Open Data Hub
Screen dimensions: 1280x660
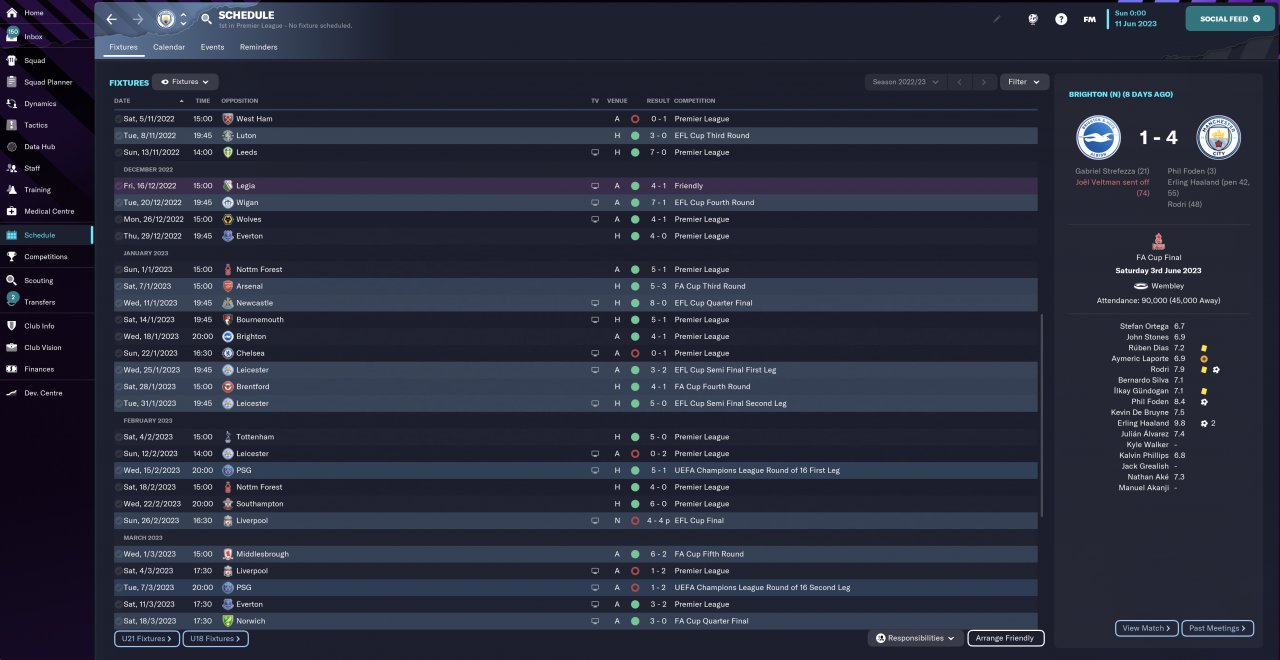tap(40, 147)
